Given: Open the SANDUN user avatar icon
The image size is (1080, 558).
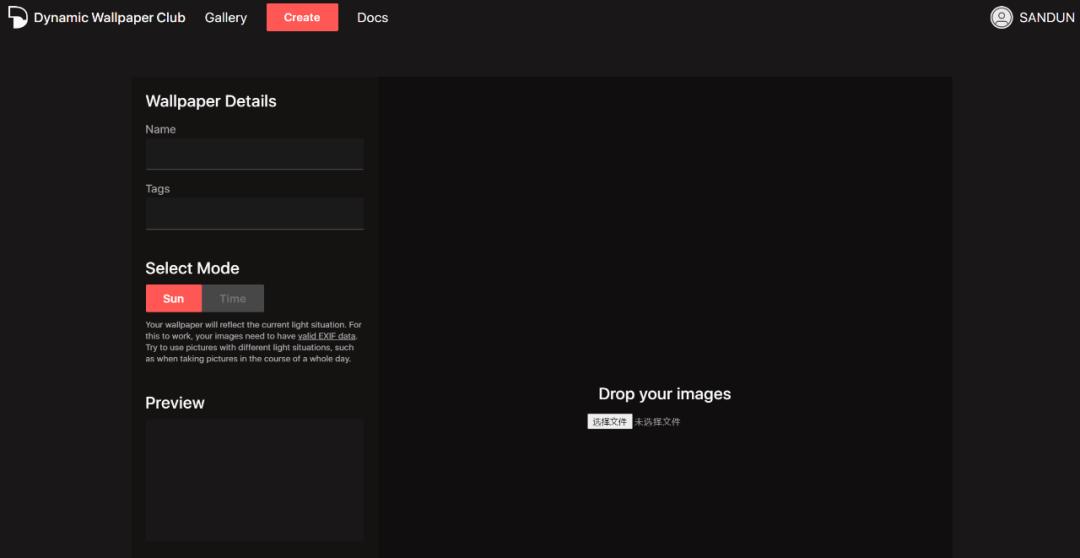Looking at the screenshot, I should click(1001, 17).
